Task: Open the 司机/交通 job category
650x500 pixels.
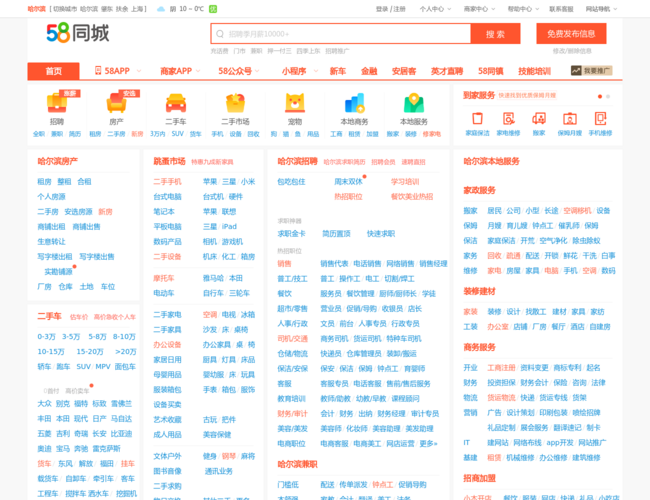Action: pyautogui.click(x=293, y=339)
